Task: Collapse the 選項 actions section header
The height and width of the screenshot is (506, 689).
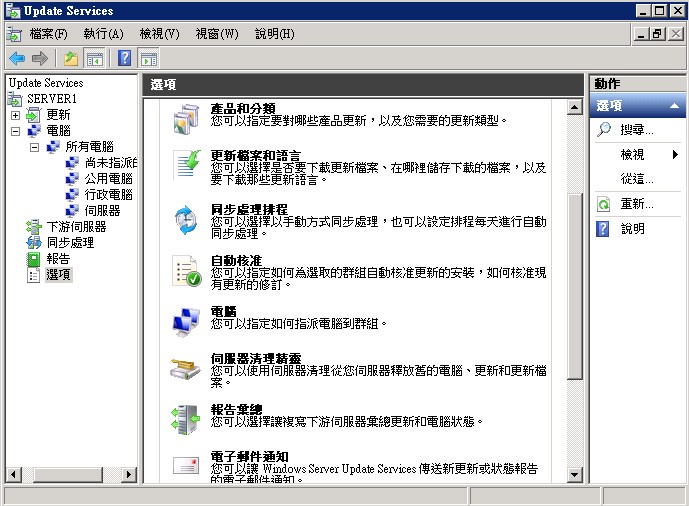Action: coord(674,106)
